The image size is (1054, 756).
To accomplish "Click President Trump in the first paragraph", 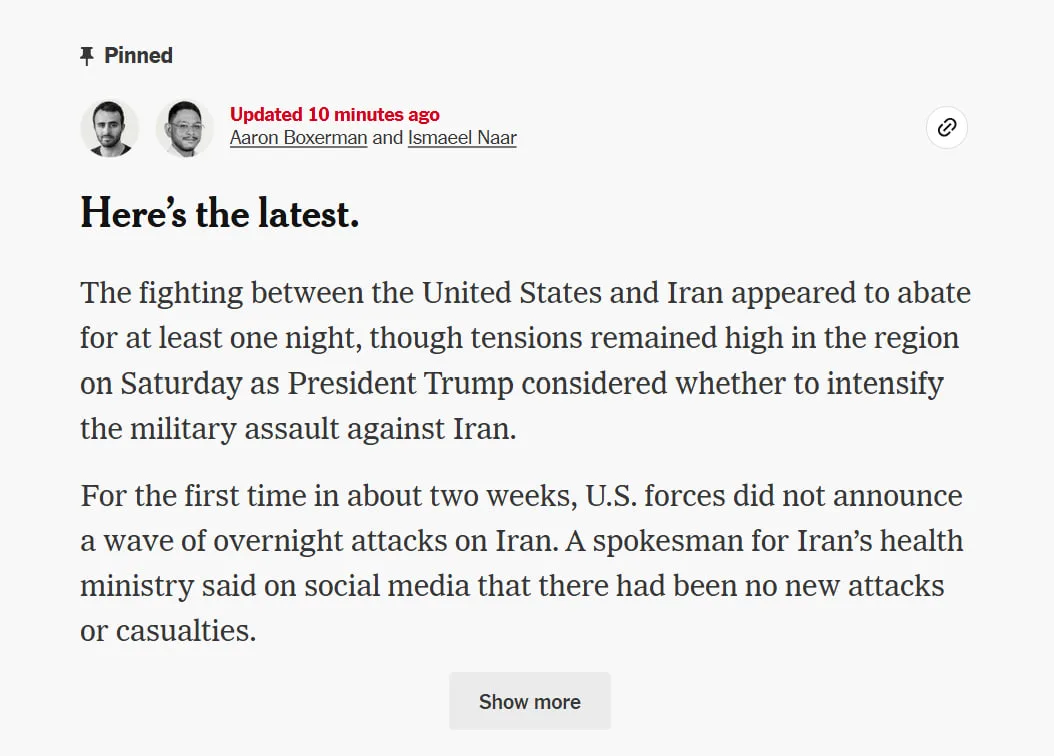I will pos(401,384).
